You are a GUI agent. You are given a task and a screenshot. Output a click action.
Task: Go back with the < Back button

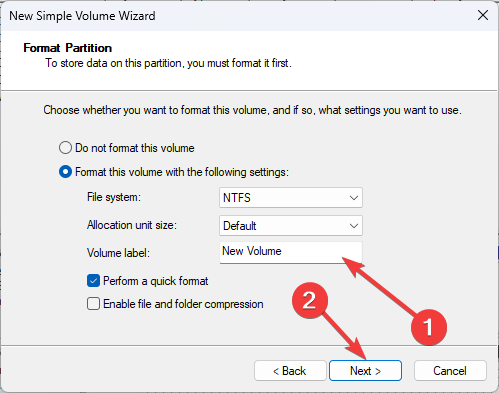point(290,371)
